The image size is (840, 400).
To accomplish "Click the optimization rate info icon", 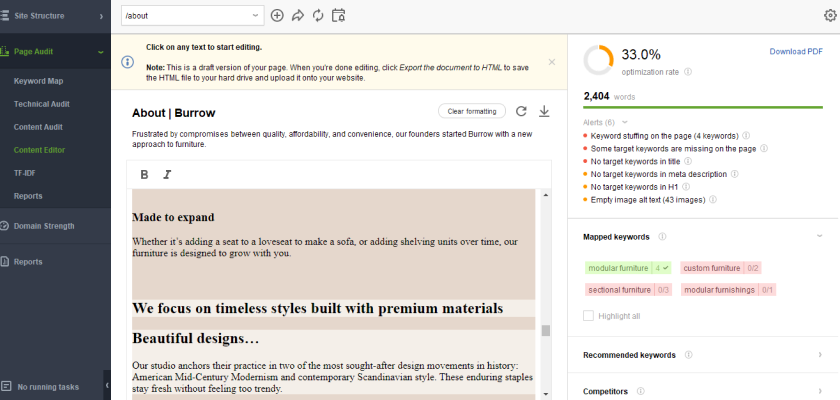I will click(688, 72).
